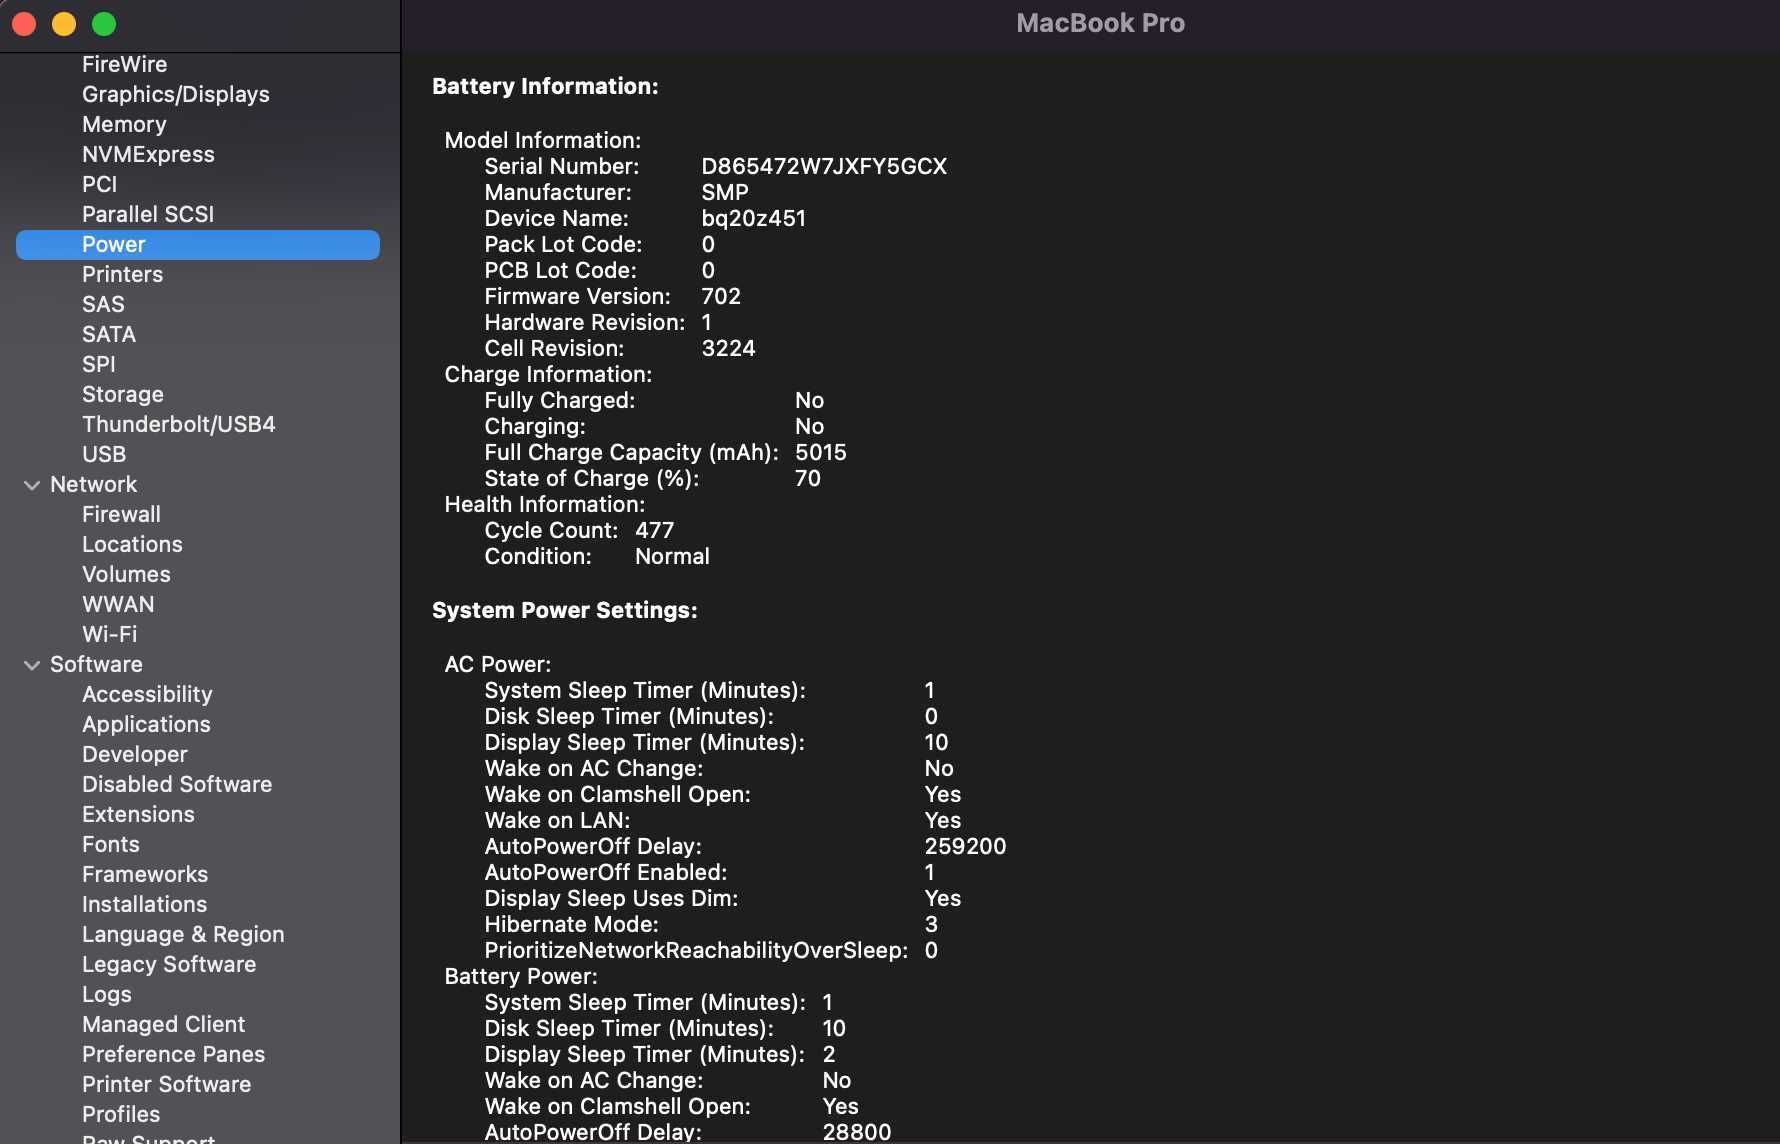Click the full charge capacity value 5015
Screen dimensions: 1780x1144
pos(821,452)
